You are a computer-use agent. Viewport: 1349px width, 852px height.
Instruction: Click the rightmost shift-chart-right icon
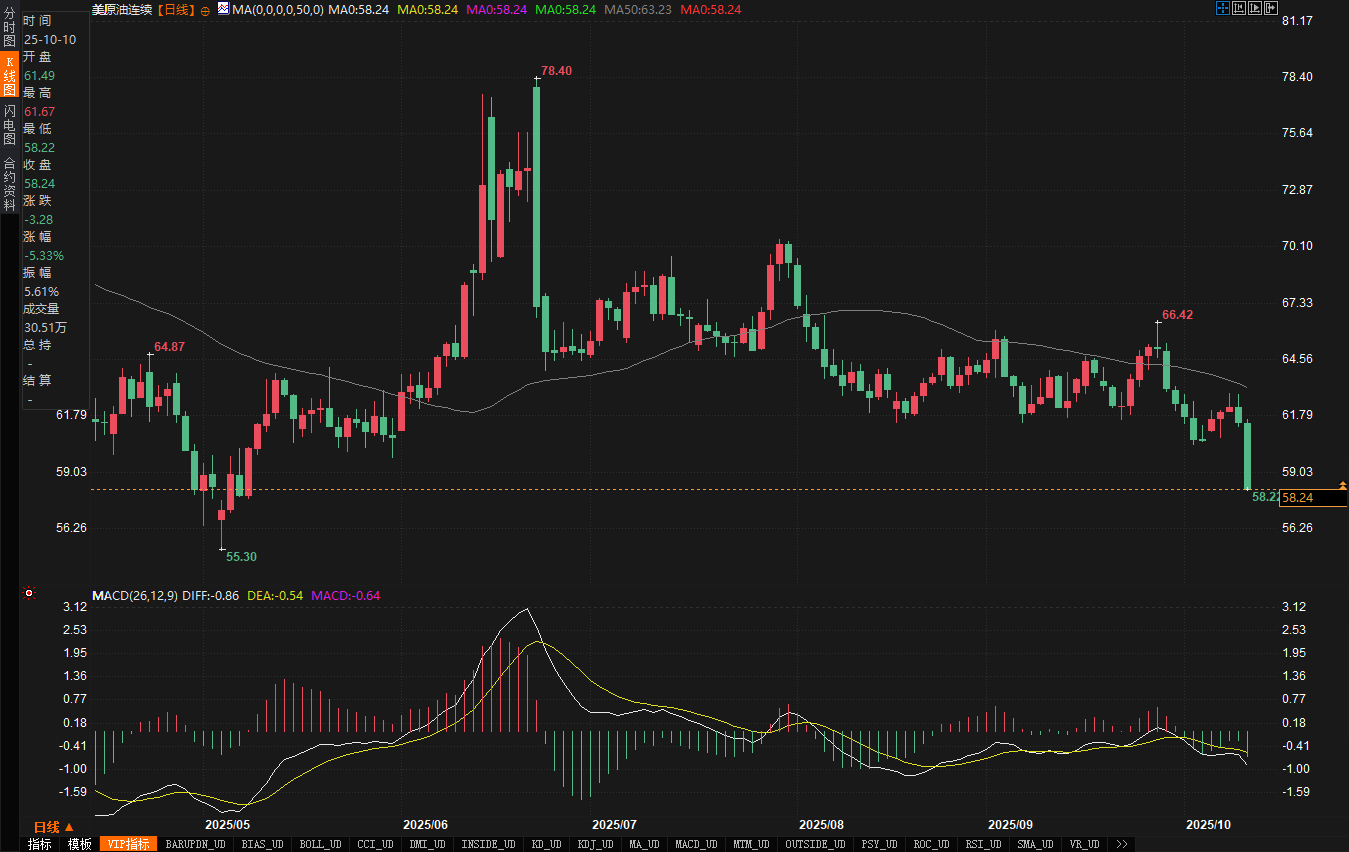[x=1272, y=8]
